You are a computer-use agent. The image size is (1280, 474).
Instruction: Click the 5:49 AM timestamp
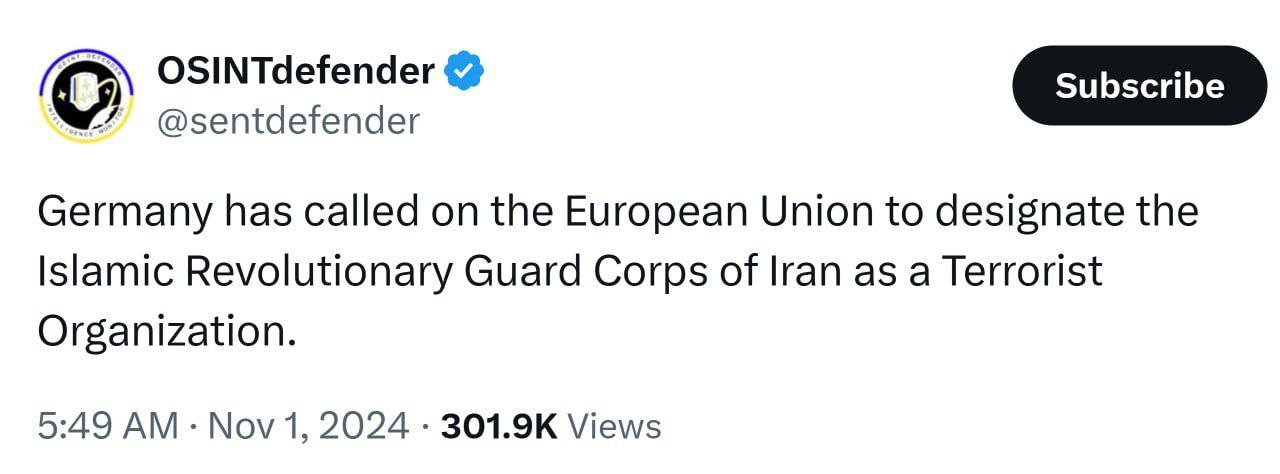108,427
